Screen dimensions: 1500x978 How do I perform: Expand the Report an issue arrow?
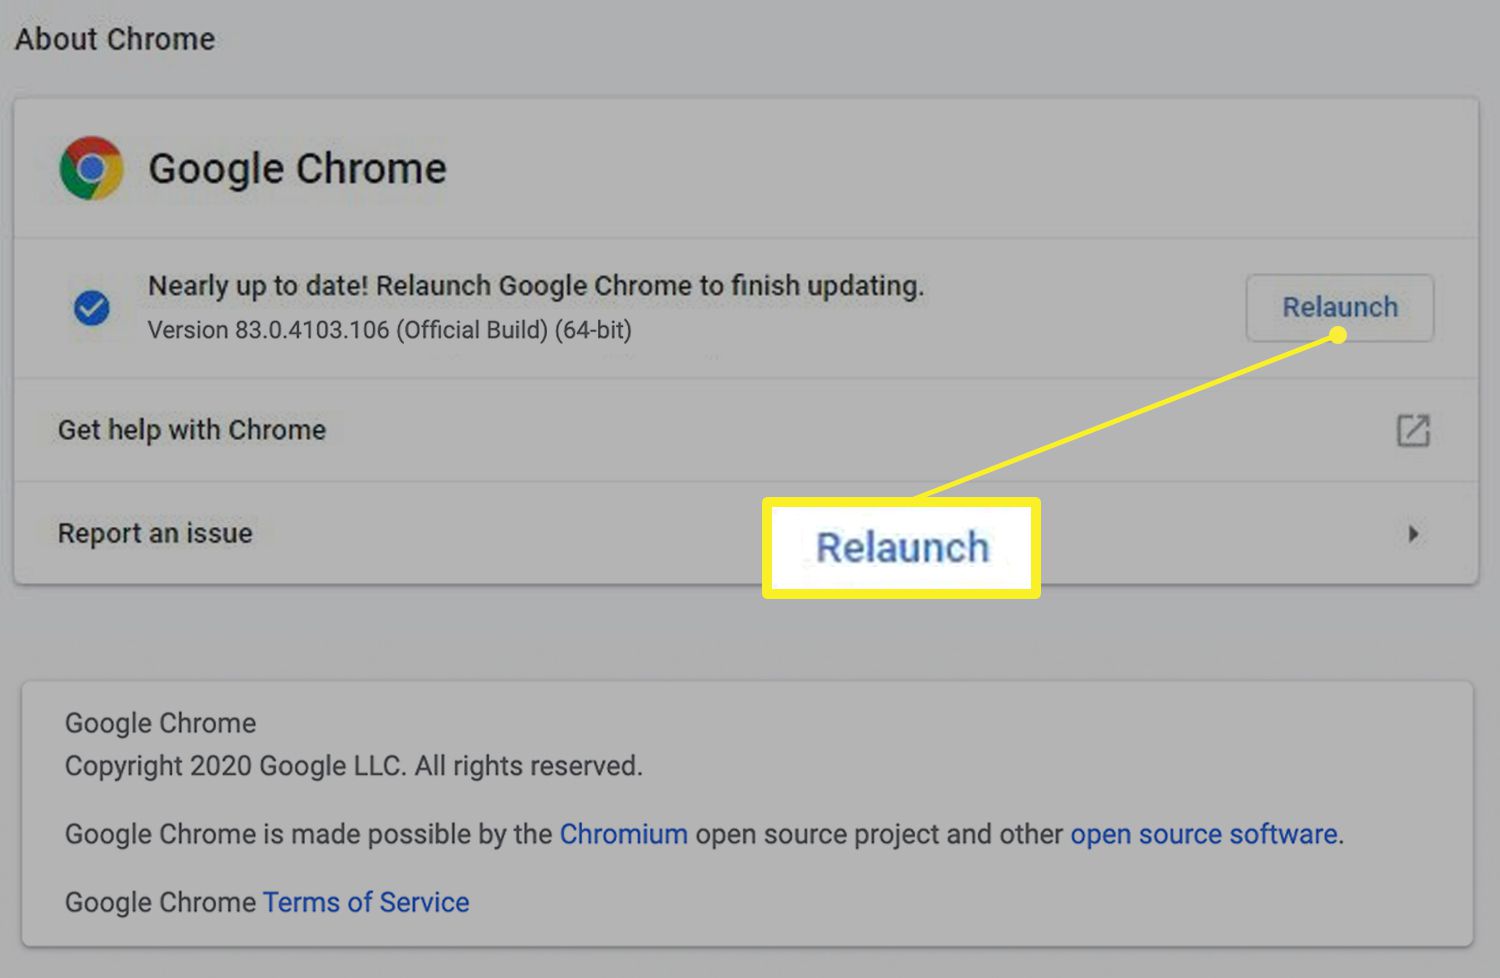[x=1413, y=534]
